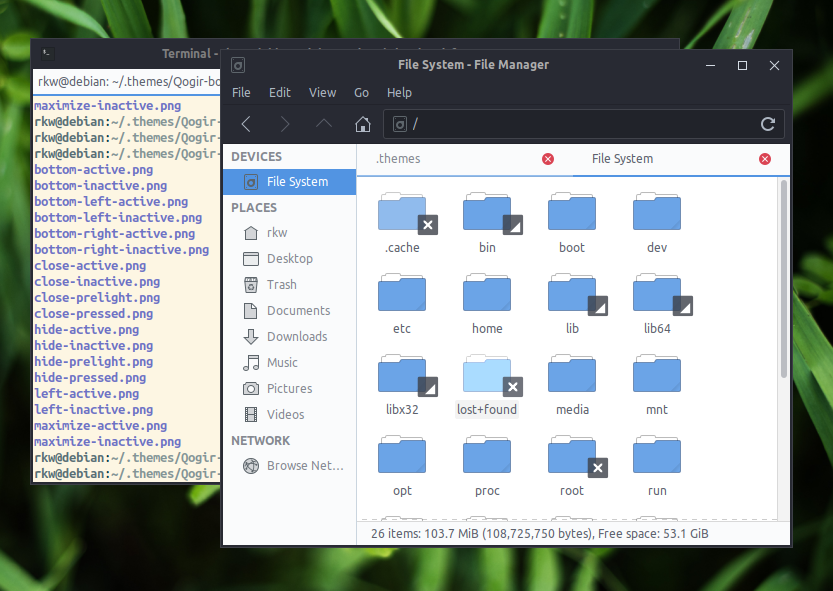Open the media folder
Image resolution: width=833 pixels, height=591 pixels.
point(572,385)
